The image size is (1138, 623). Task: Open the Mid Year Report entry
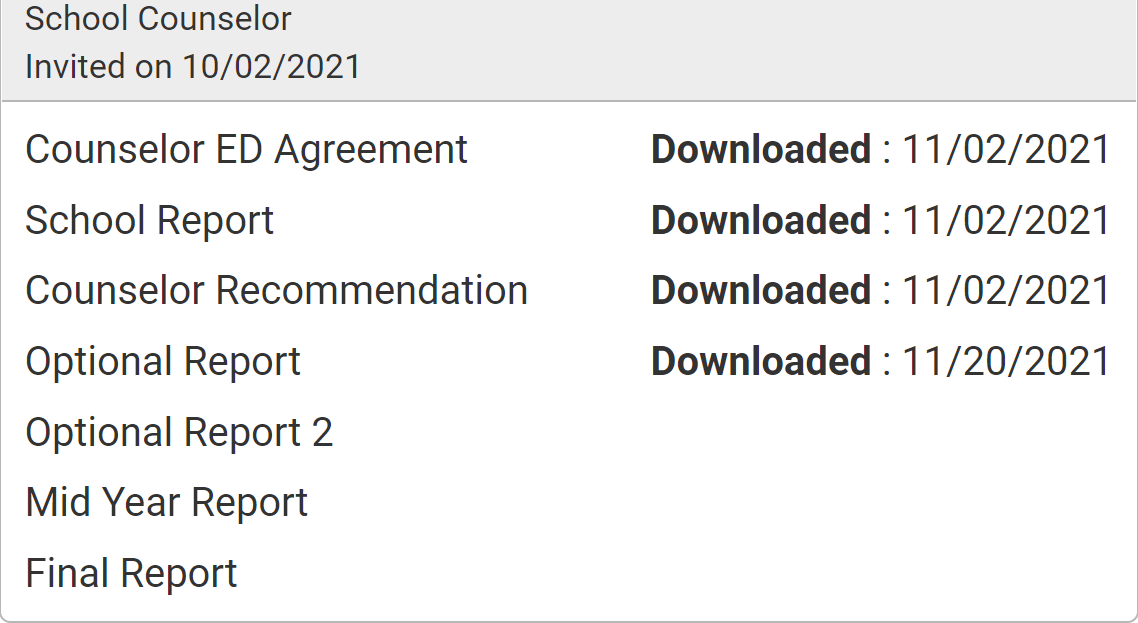pos(167,502)
